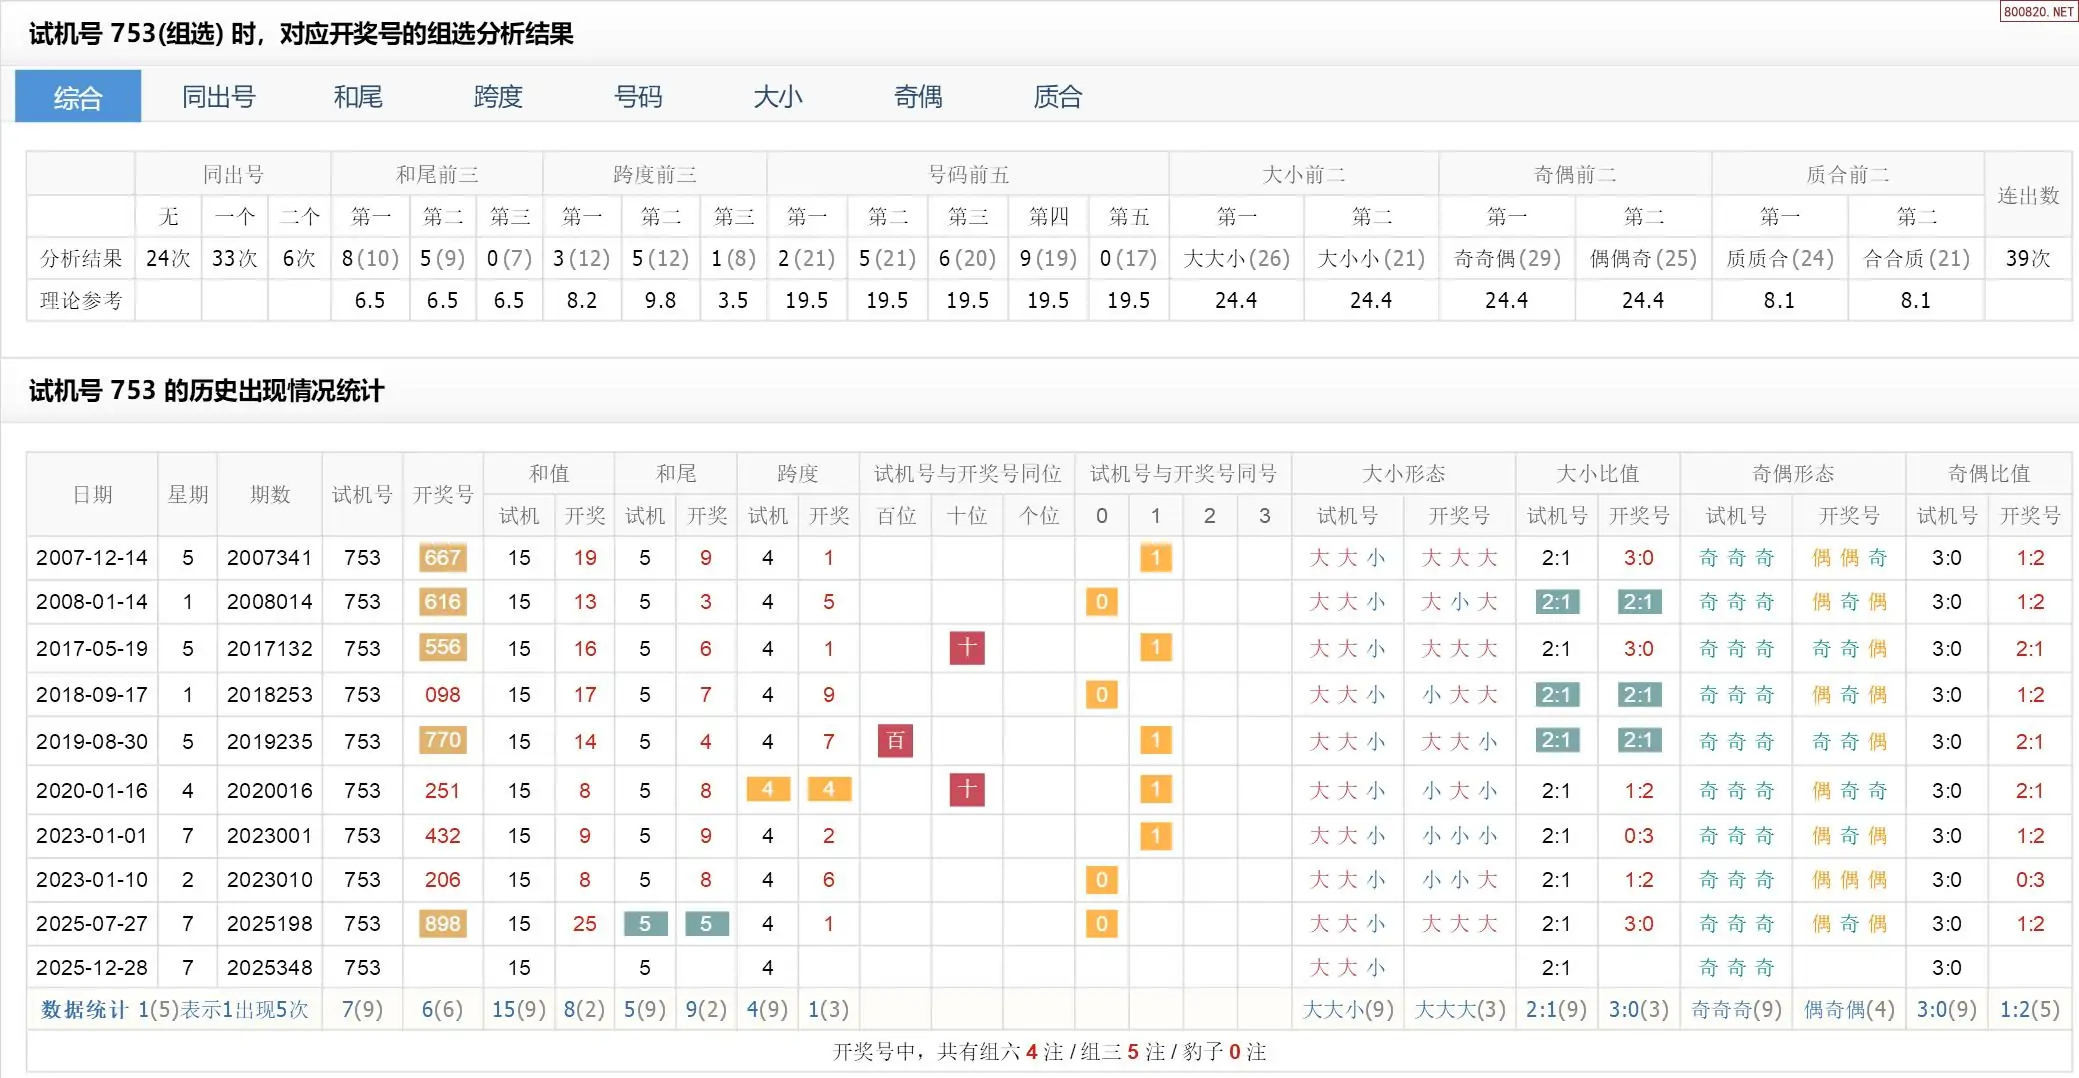
Task: Click period number 2025348 cell
Action: tap(270, 968)
